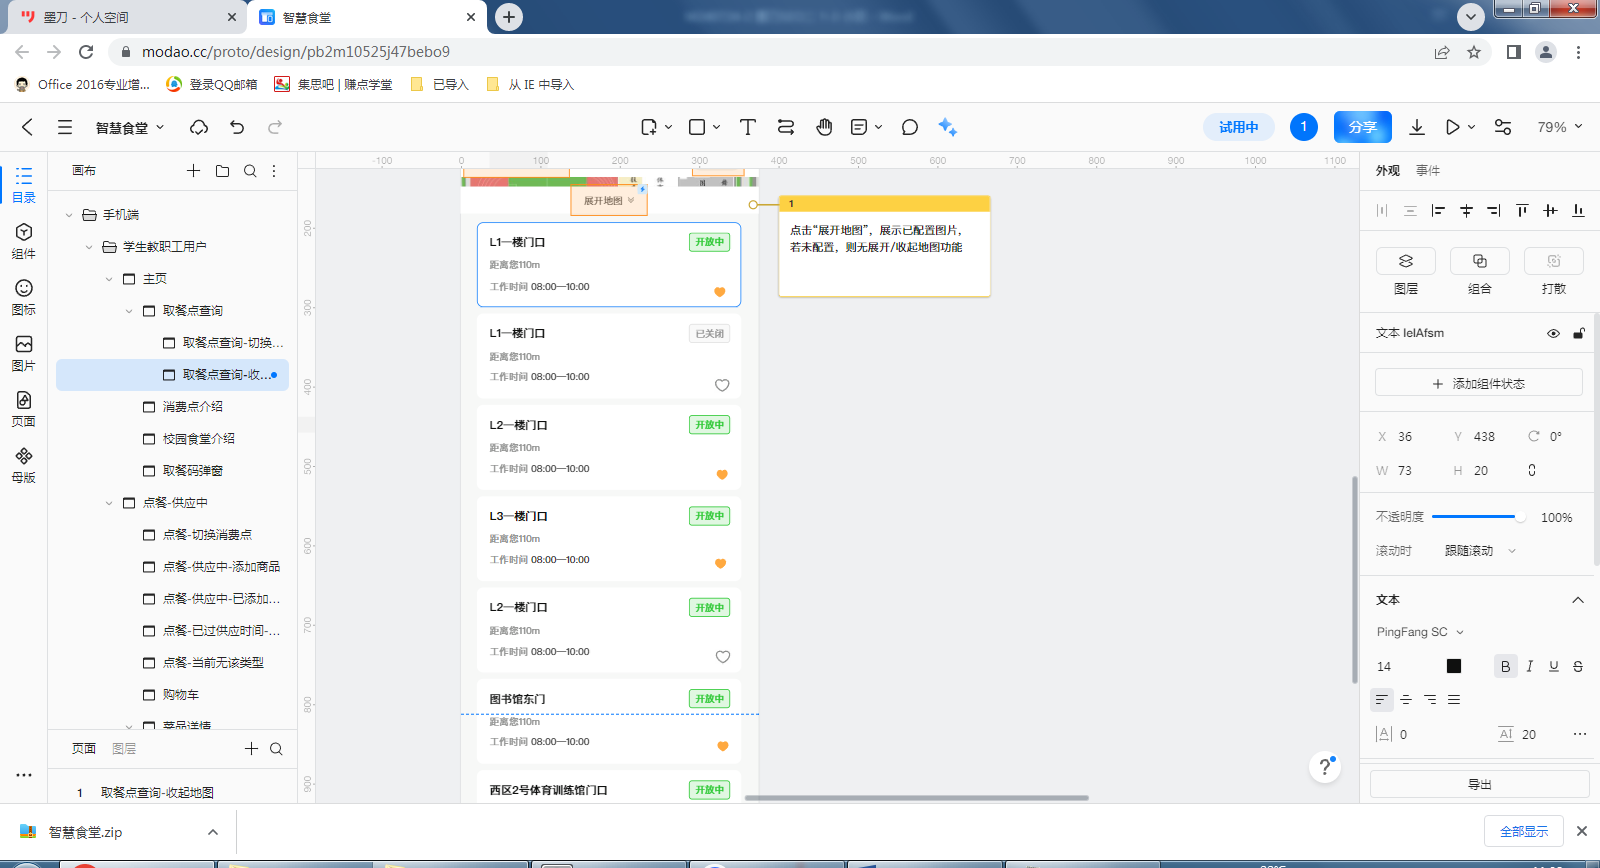Screen dimensions: 1600x868
Task: Open the comment bubble tool
Action: coord(909,127)
